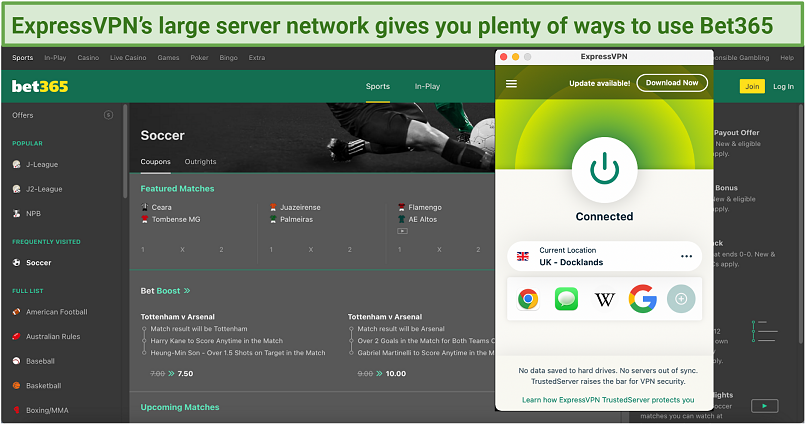Click the Baseball icon in sidebar
The image size is (806, 425).
coord(16,361)
